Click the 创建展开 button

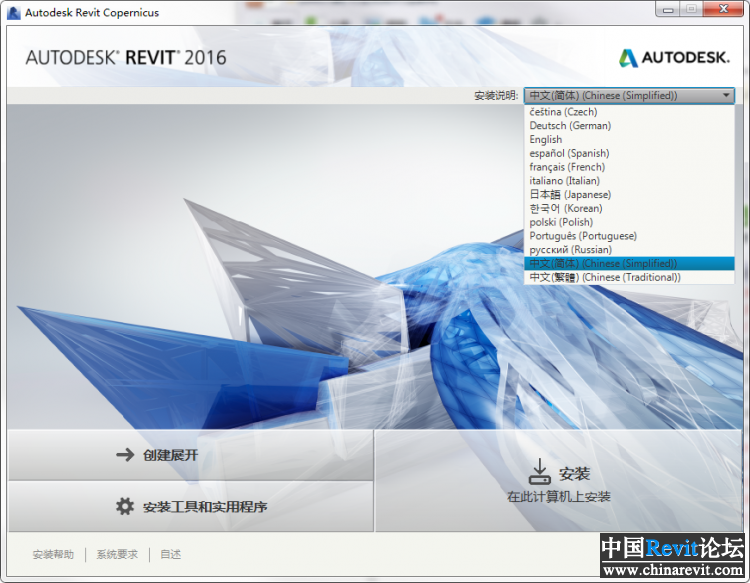190,455
